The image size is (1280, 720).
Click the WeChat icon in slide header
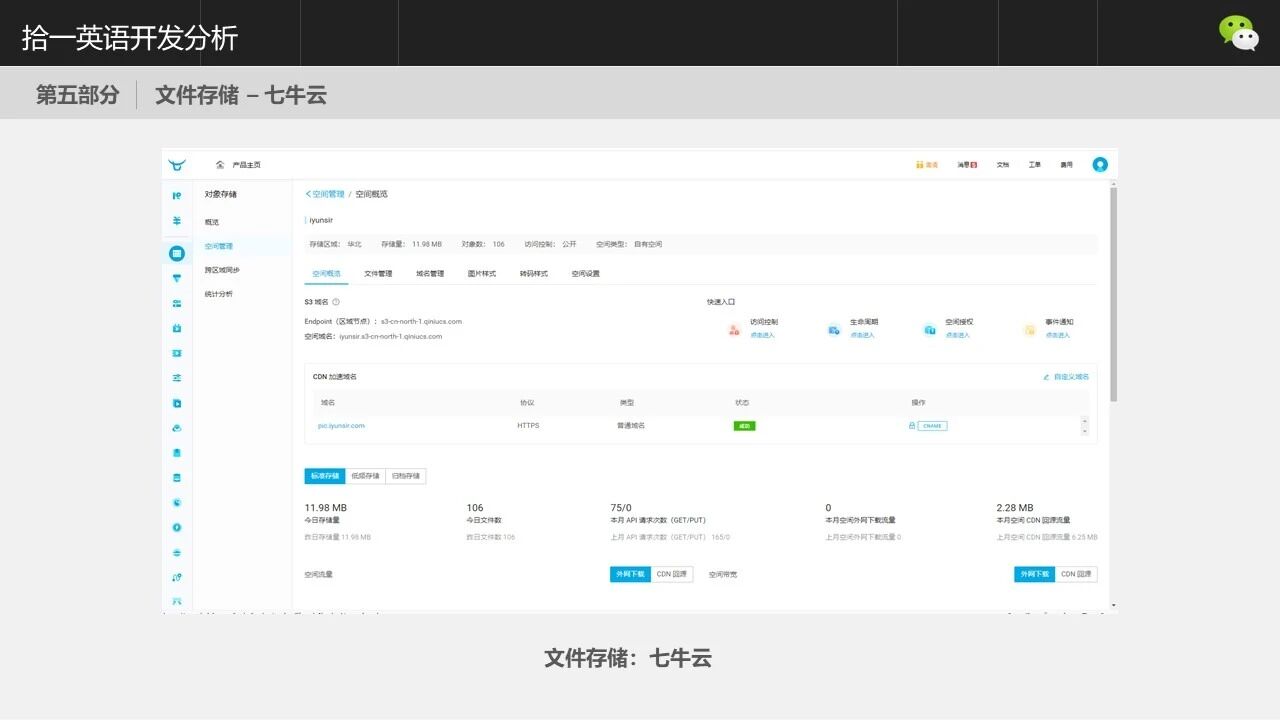1239,33
